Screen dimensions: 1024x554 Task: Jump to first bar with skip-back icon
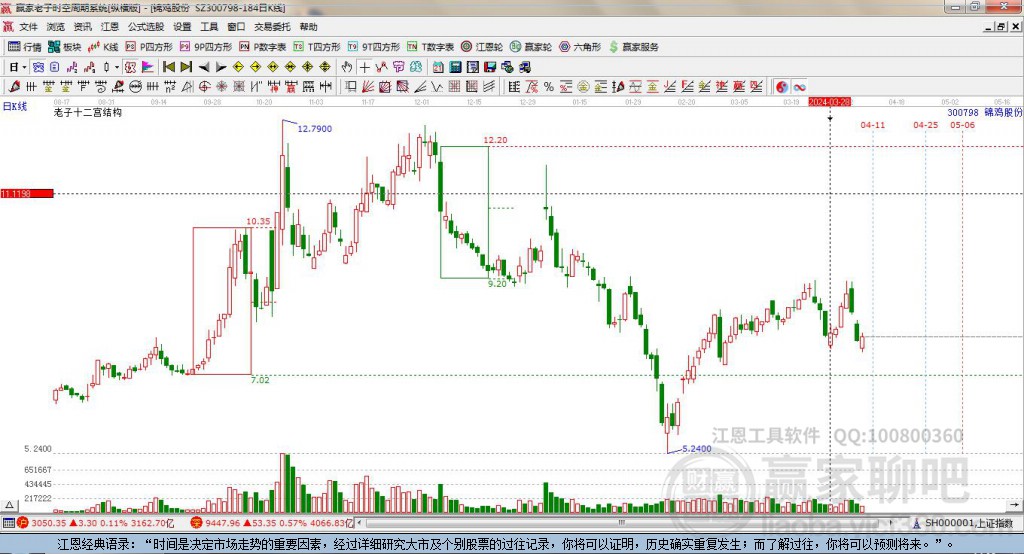[168, 67]
